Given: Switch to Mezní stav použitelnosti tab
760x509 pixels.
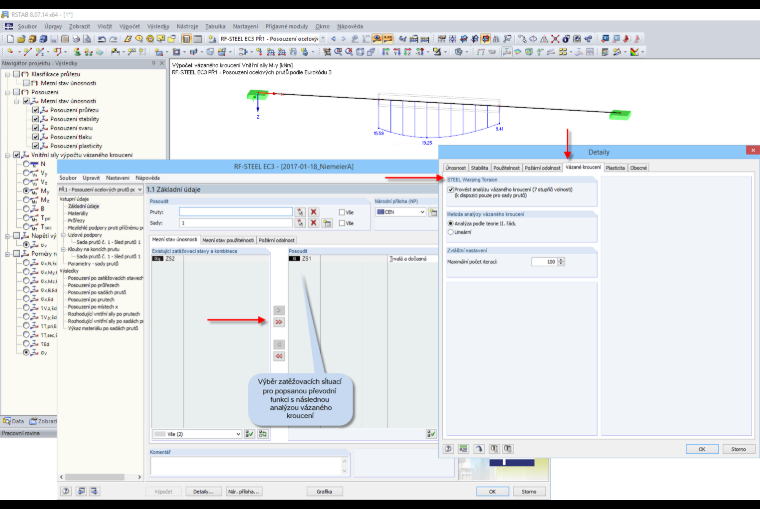Looking at the screenshot, I should (228, 240).
